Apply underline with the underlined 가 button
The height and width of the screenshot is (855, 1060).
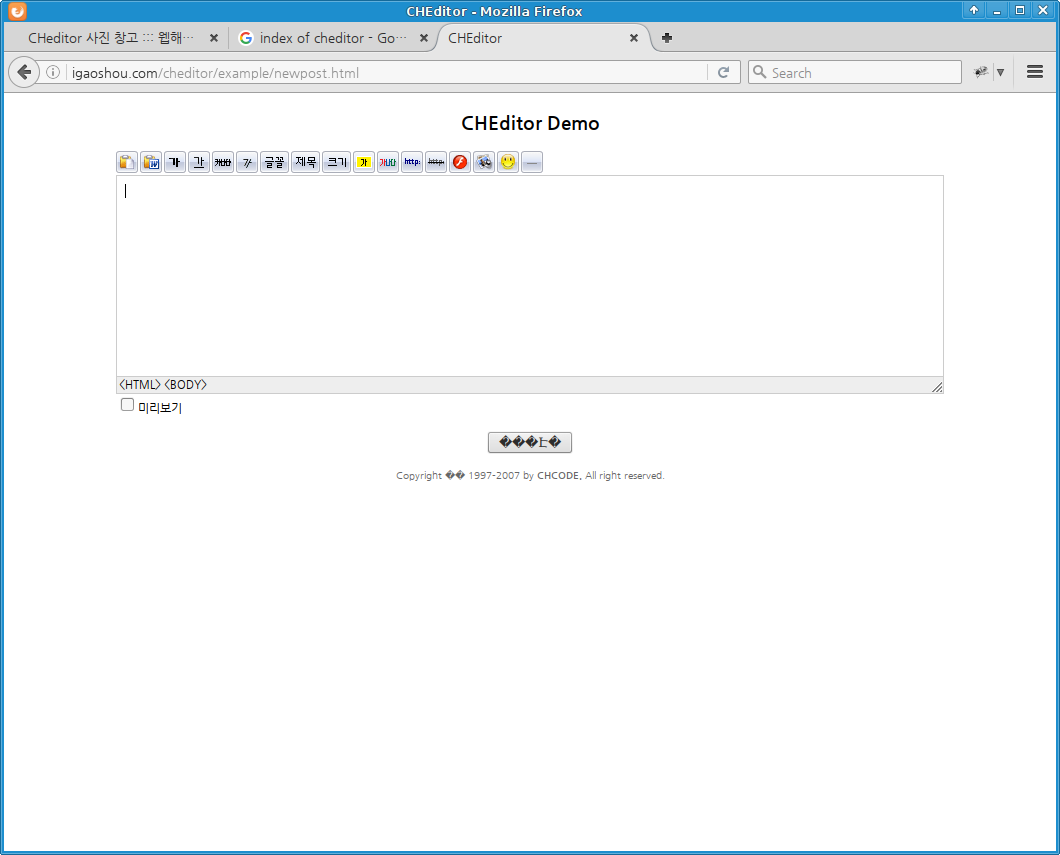tap(199, 162)
